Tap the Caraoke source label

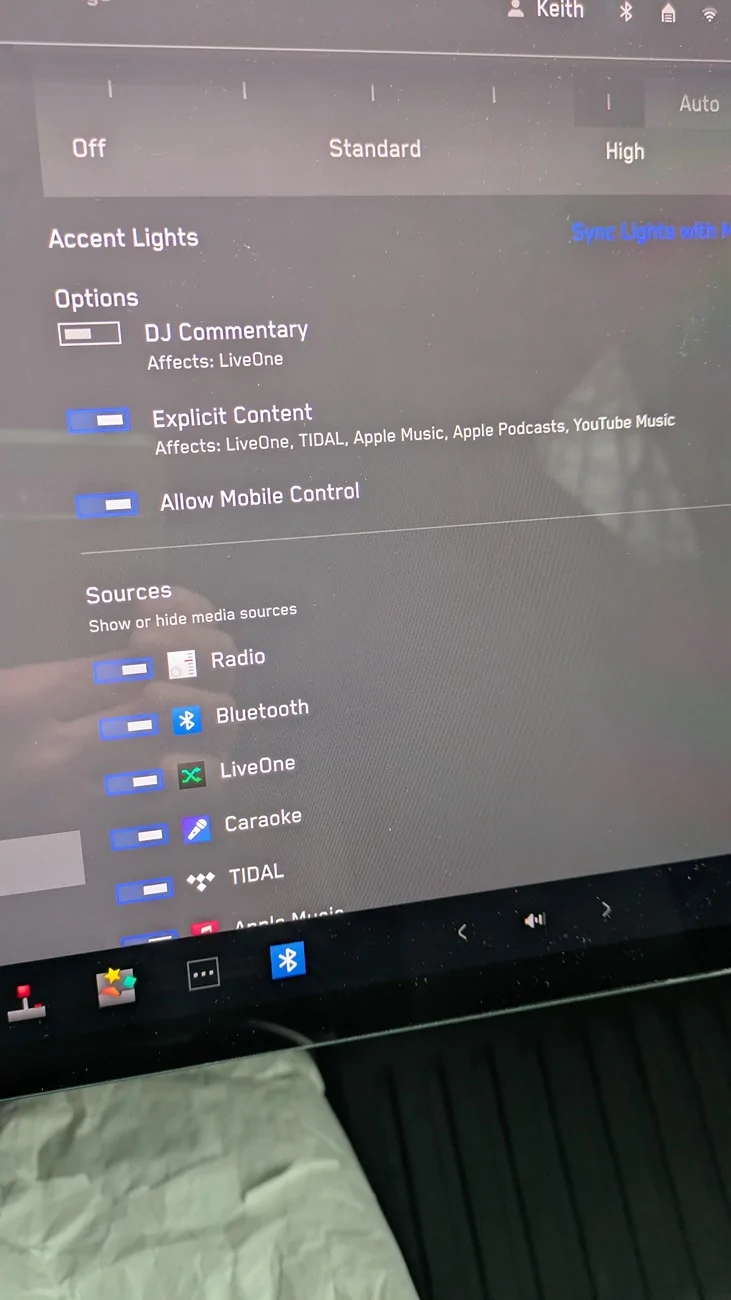point(263,821)
